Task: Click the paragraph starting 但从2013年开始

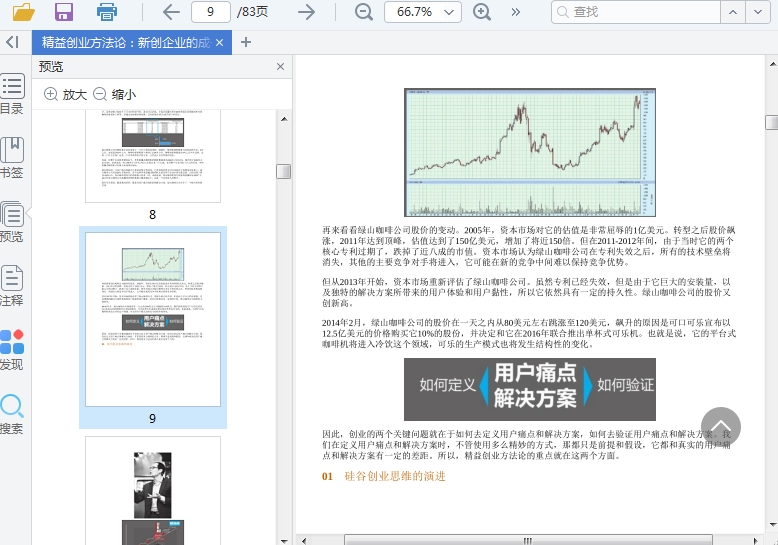Action: [526, 292]
